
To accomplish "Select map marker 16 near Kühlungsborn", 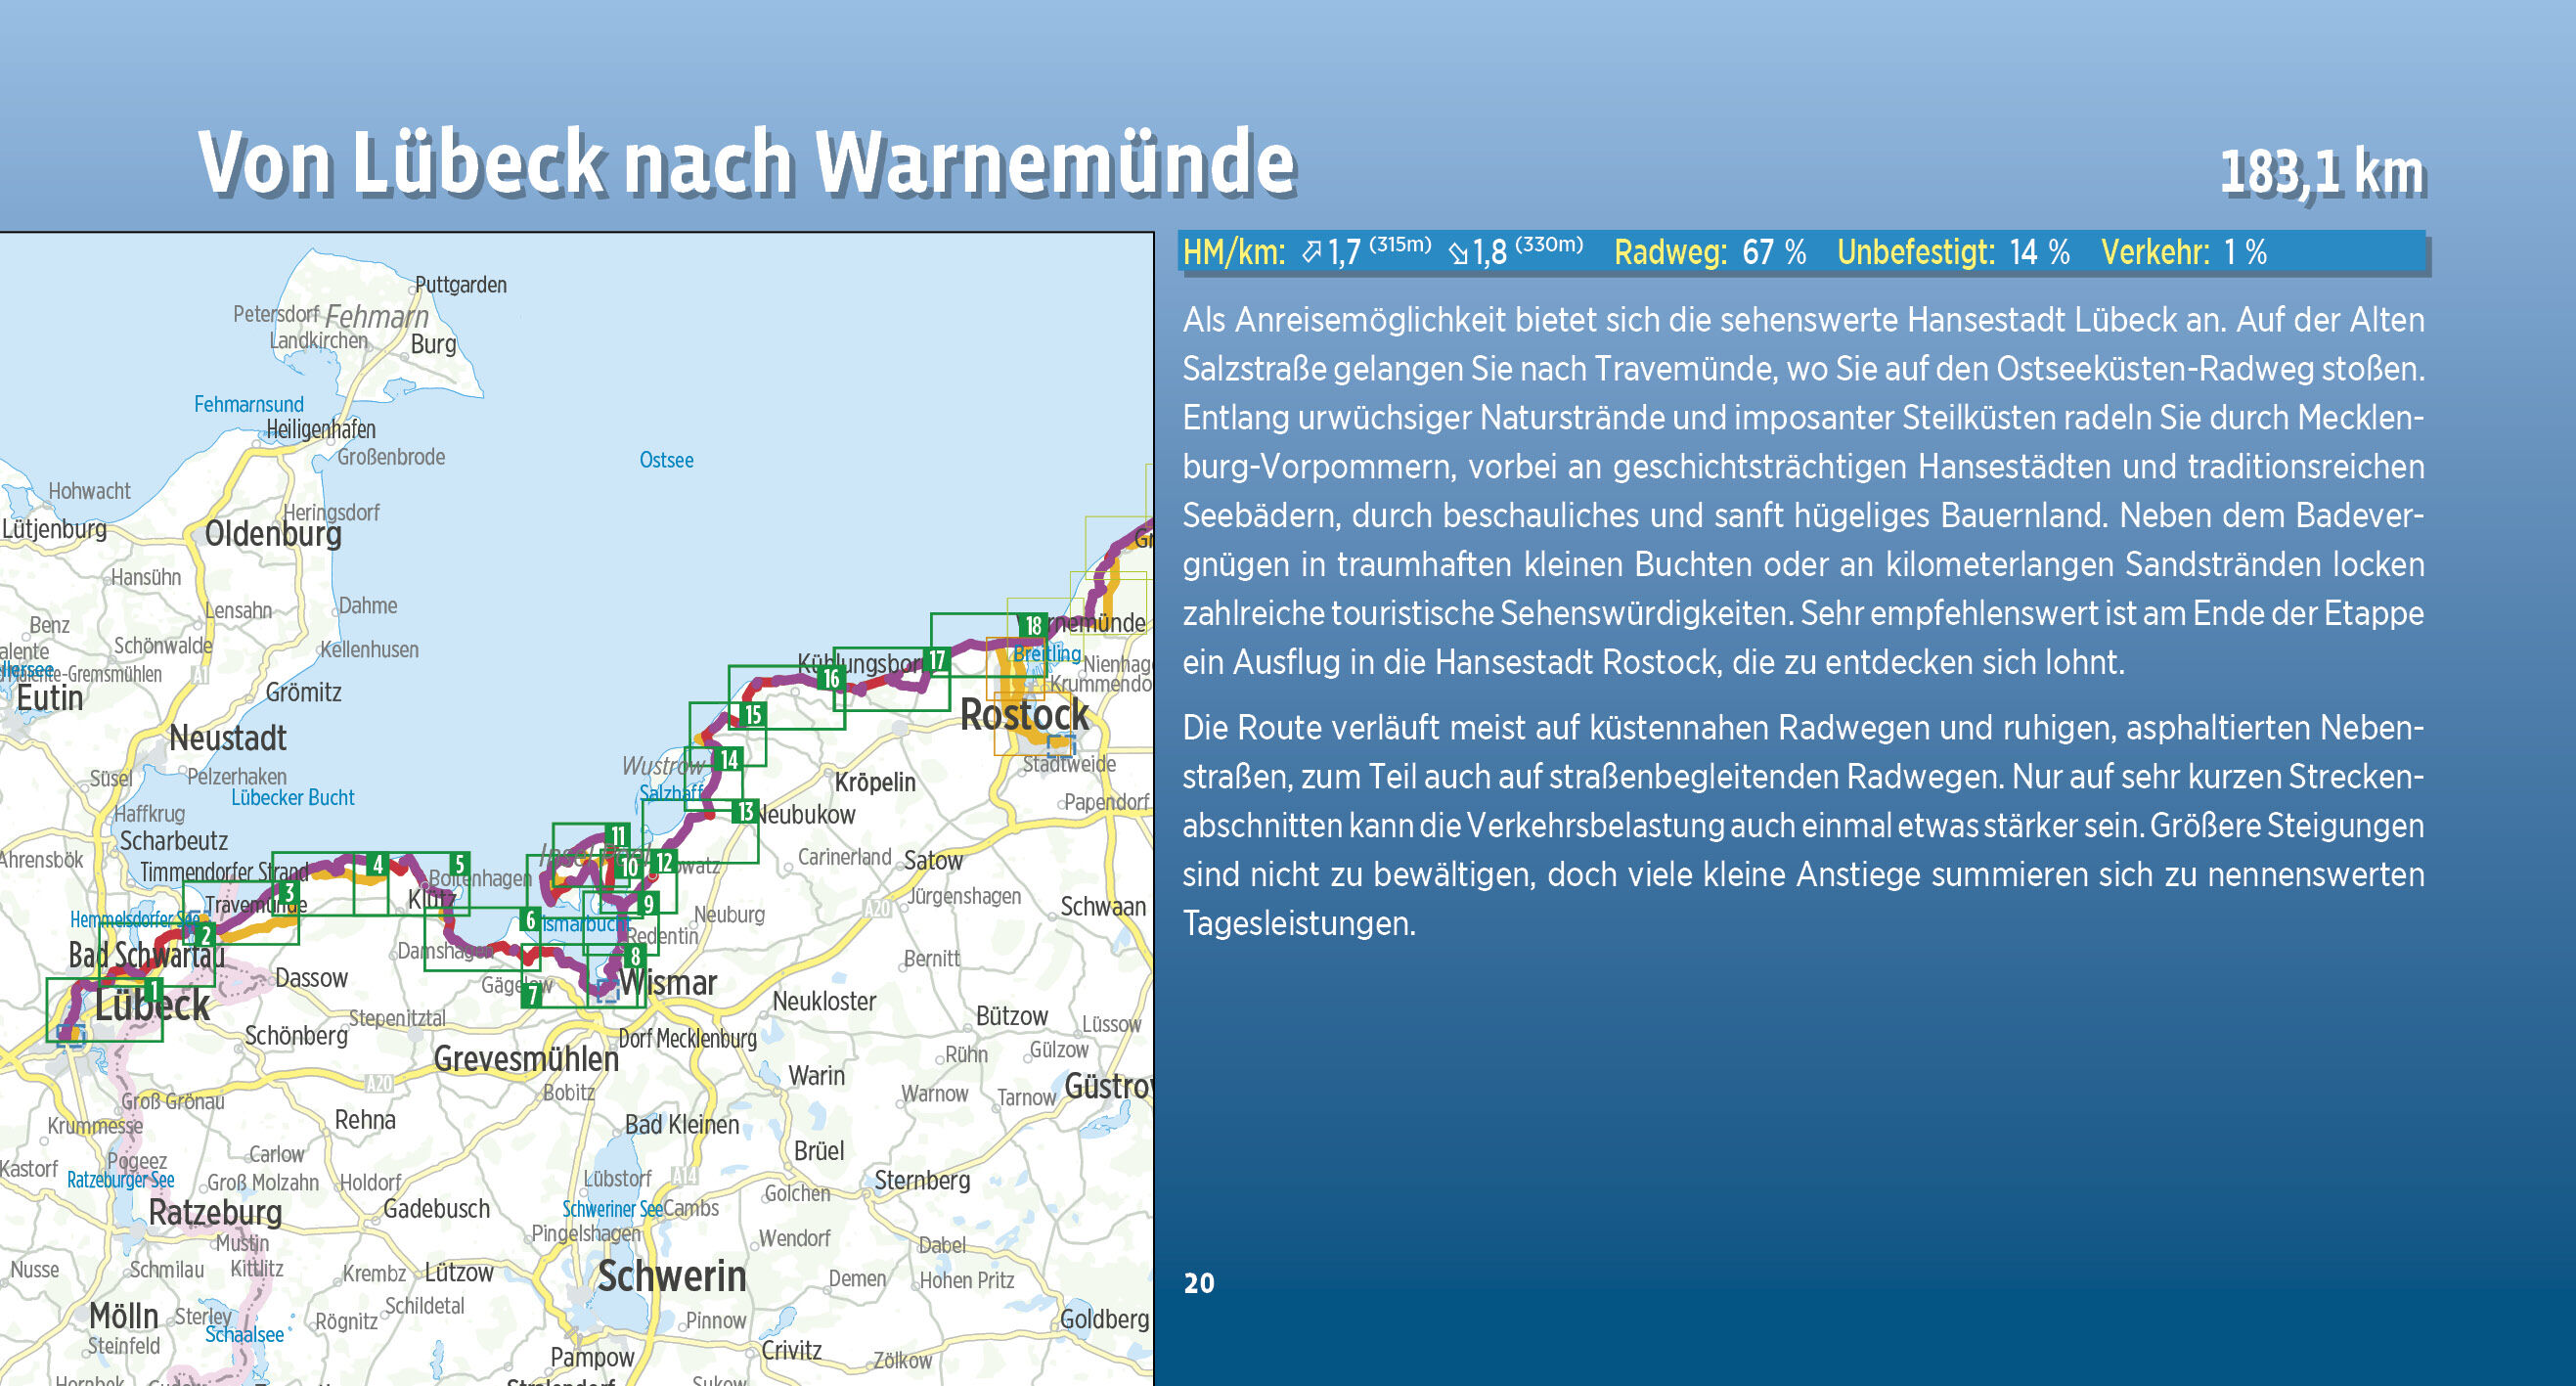I will (831, 679).
